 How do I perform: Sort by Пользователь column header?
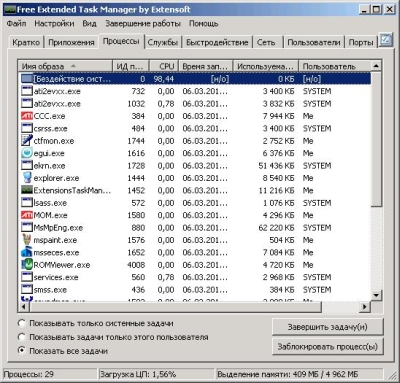pos(335,66)
